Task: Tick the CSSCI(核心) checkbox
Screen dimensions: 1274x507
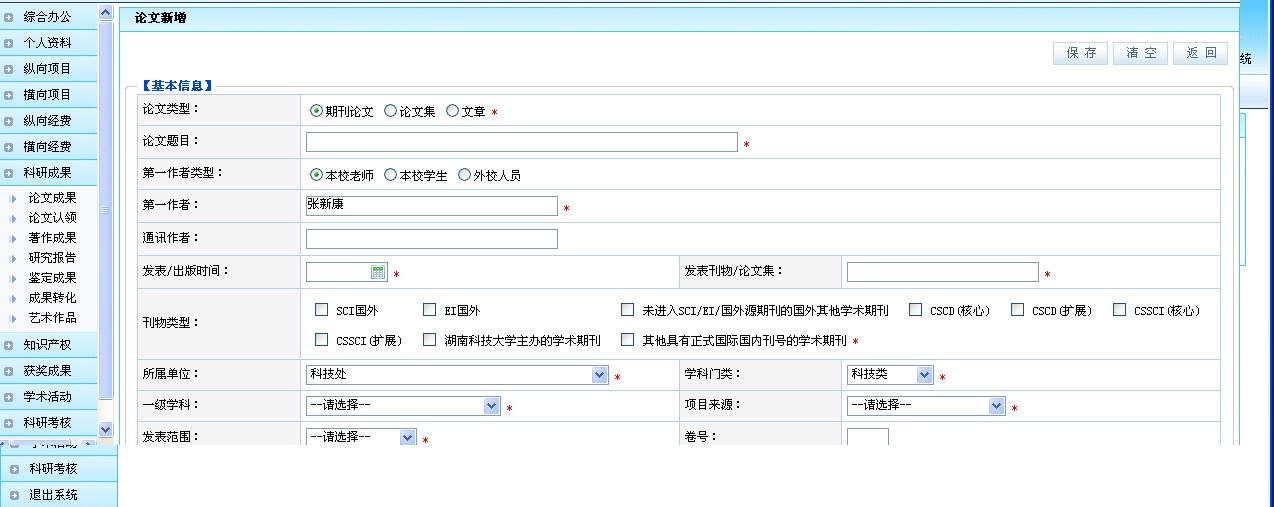Action: pyautogui.click(x=1119, y=310)
